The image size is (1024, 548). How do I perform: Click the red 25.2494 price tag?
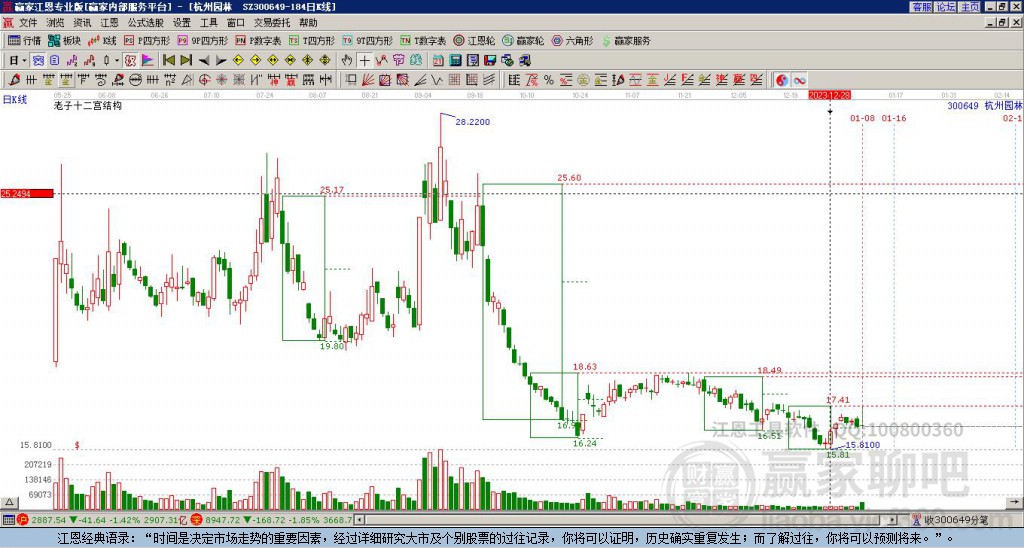coord(27,193)
